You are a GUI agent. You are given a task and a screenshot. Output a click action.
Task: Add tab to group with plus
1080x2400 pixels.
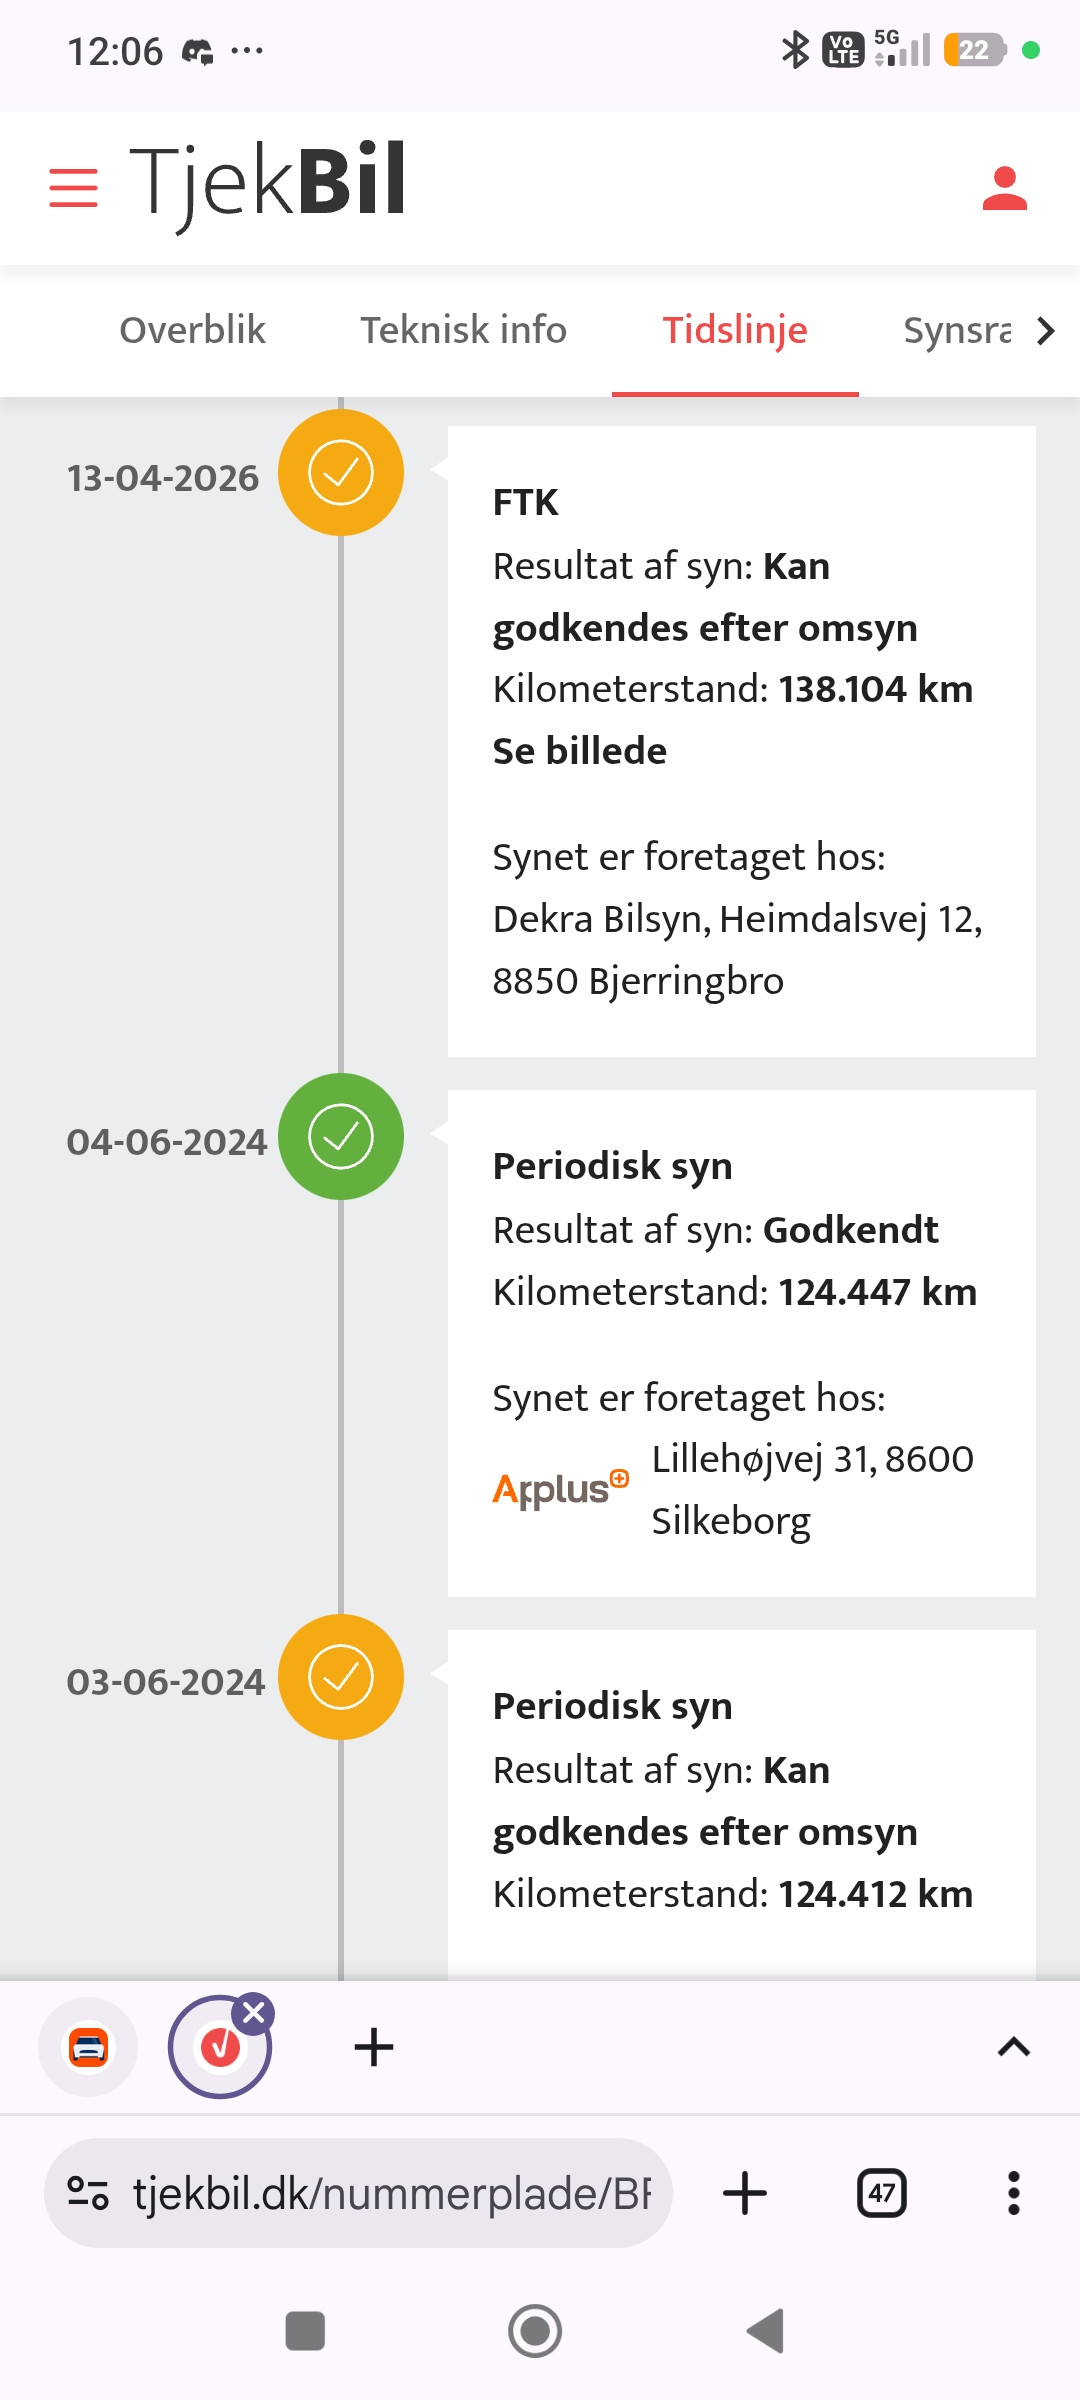click(373, 2047)
